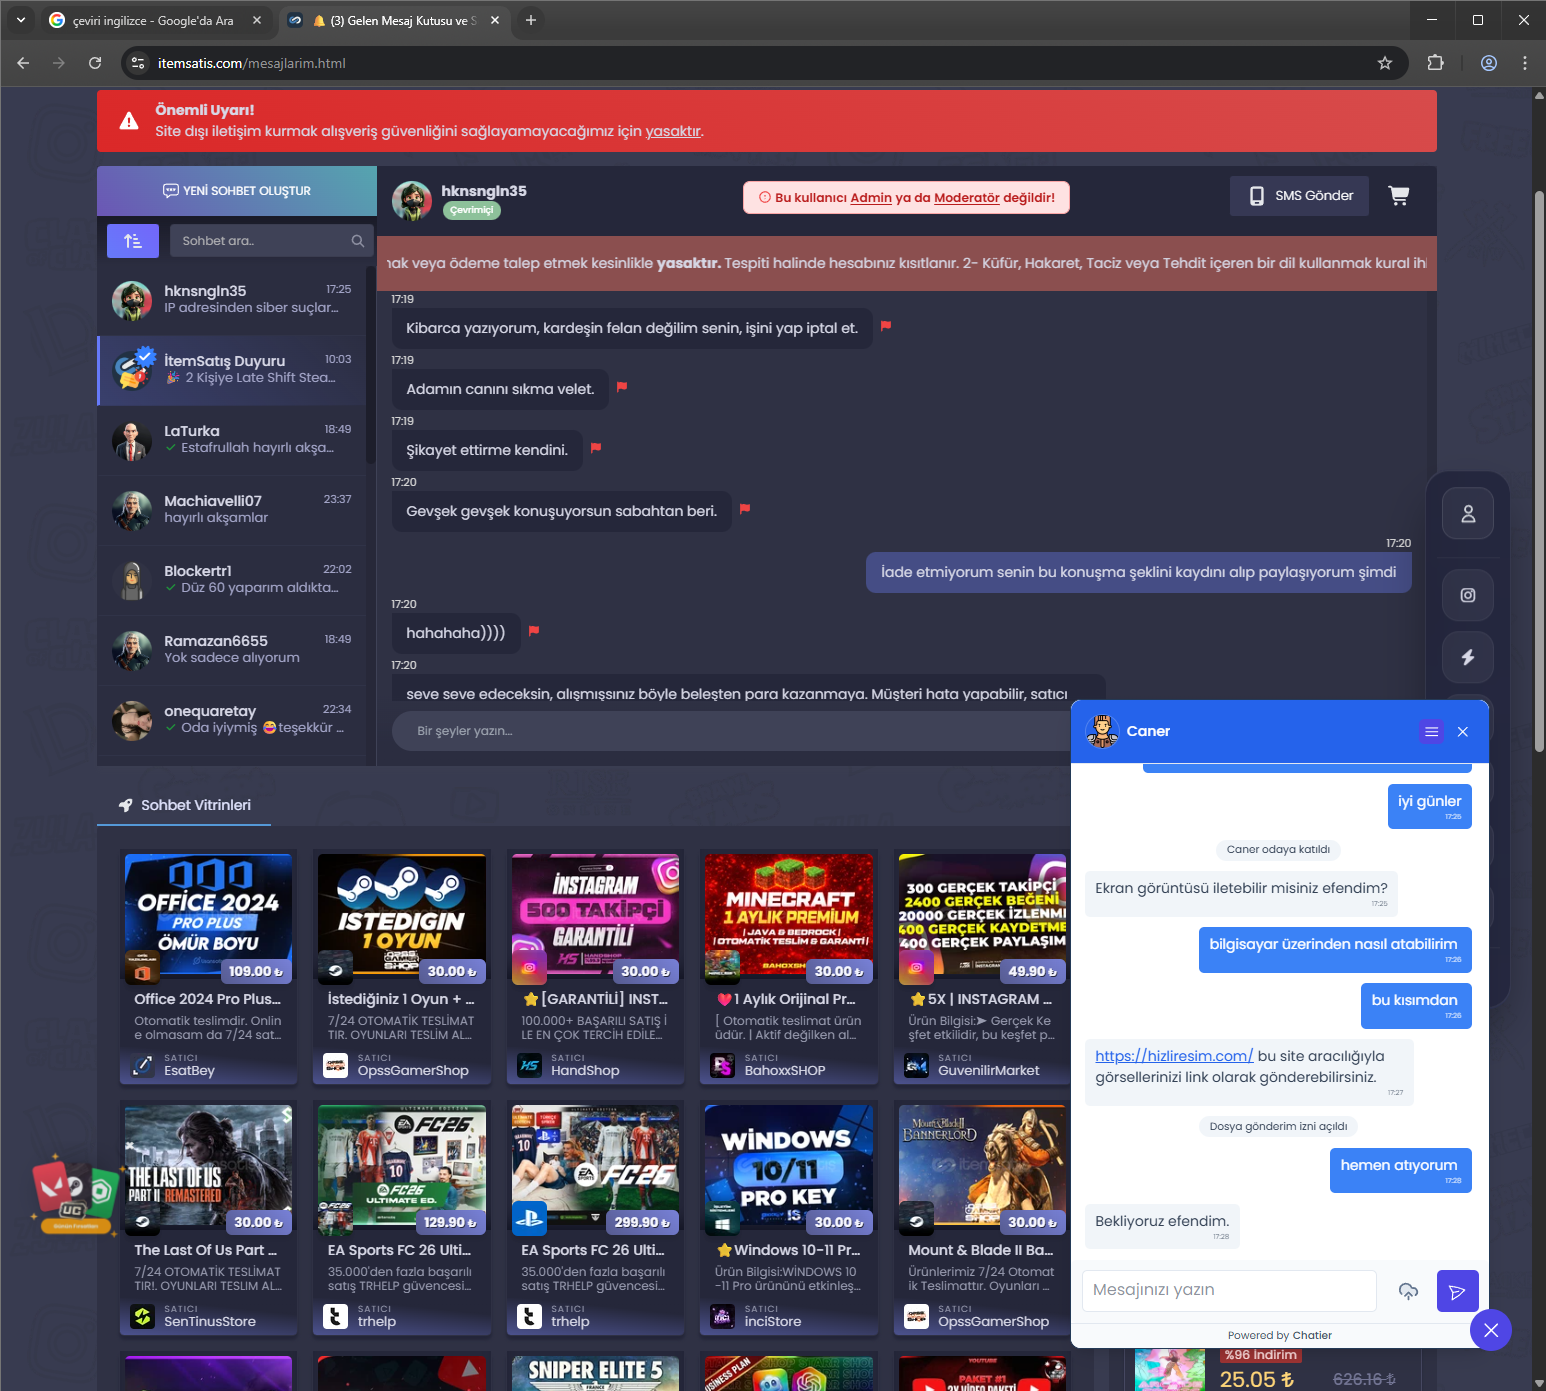Flag the "Adamın canını sıkma velet" message
The height and width of the screenshot is (1391, 1546).
click(x=622, y=387)
